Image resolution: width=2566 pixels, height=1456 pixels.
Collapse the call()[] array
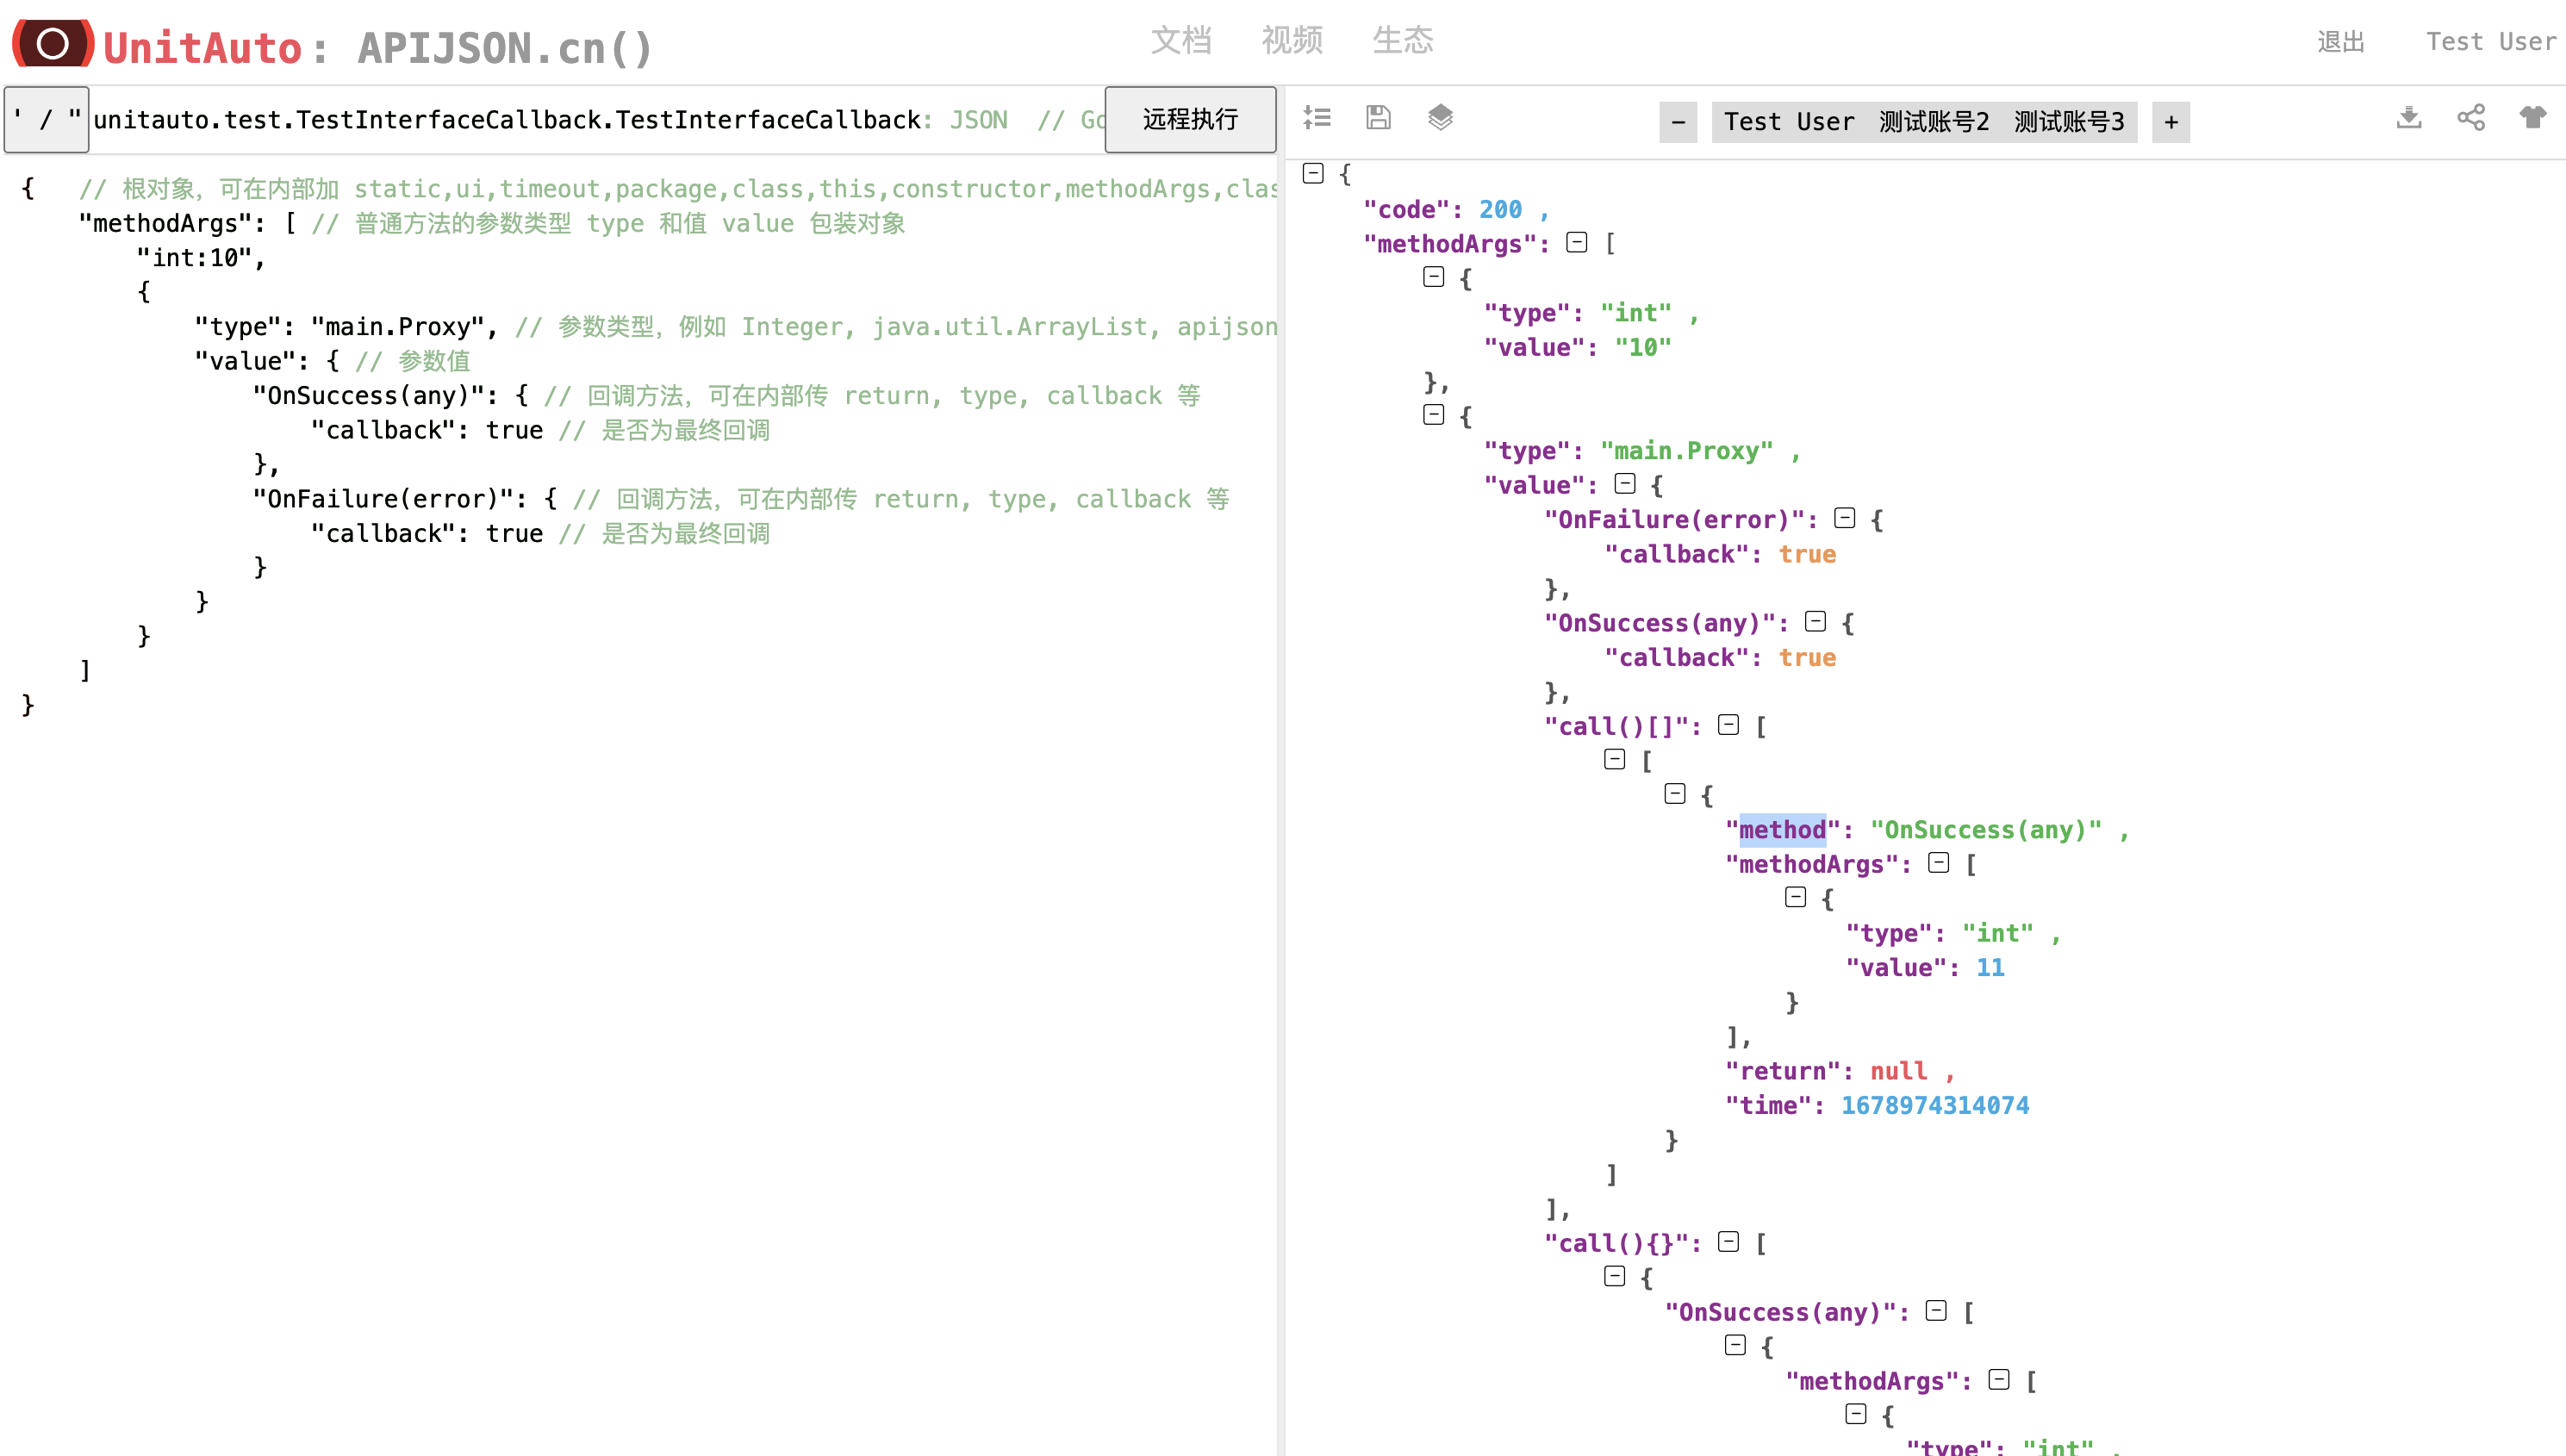(x=1729, y=725)
